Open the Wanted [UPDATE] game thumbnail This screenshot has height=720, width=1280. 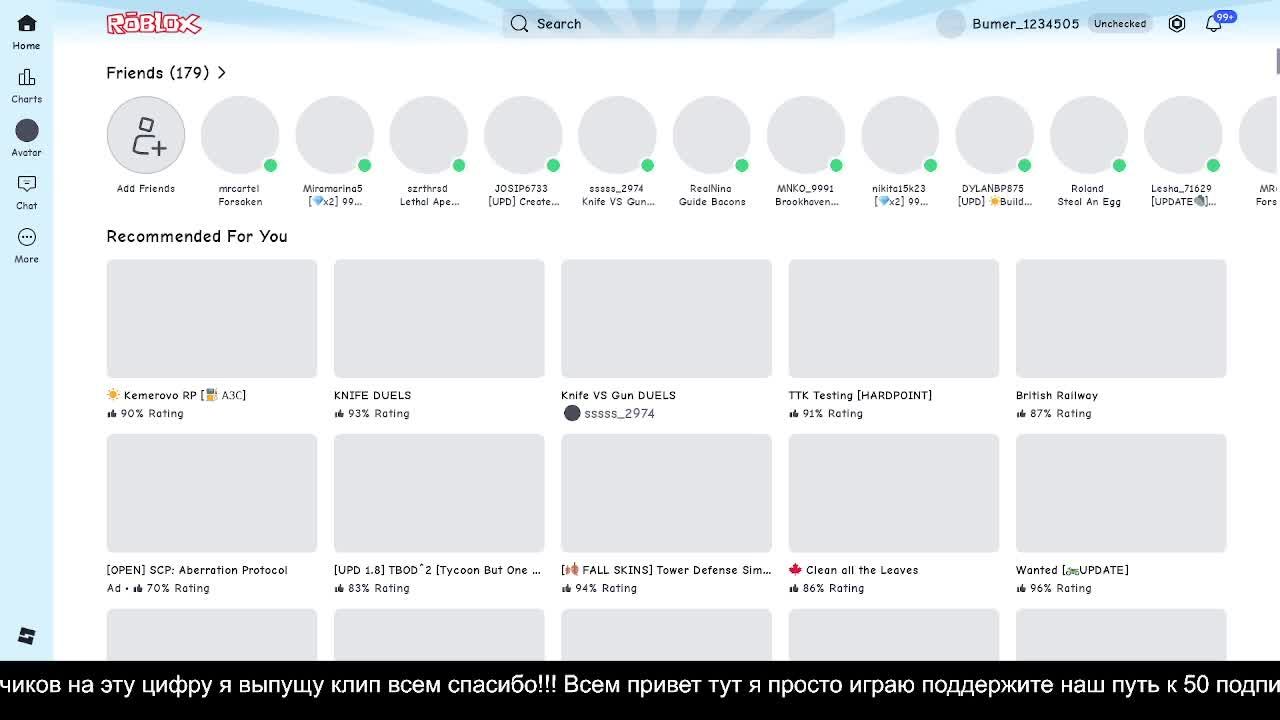[x=1121, y=493]
